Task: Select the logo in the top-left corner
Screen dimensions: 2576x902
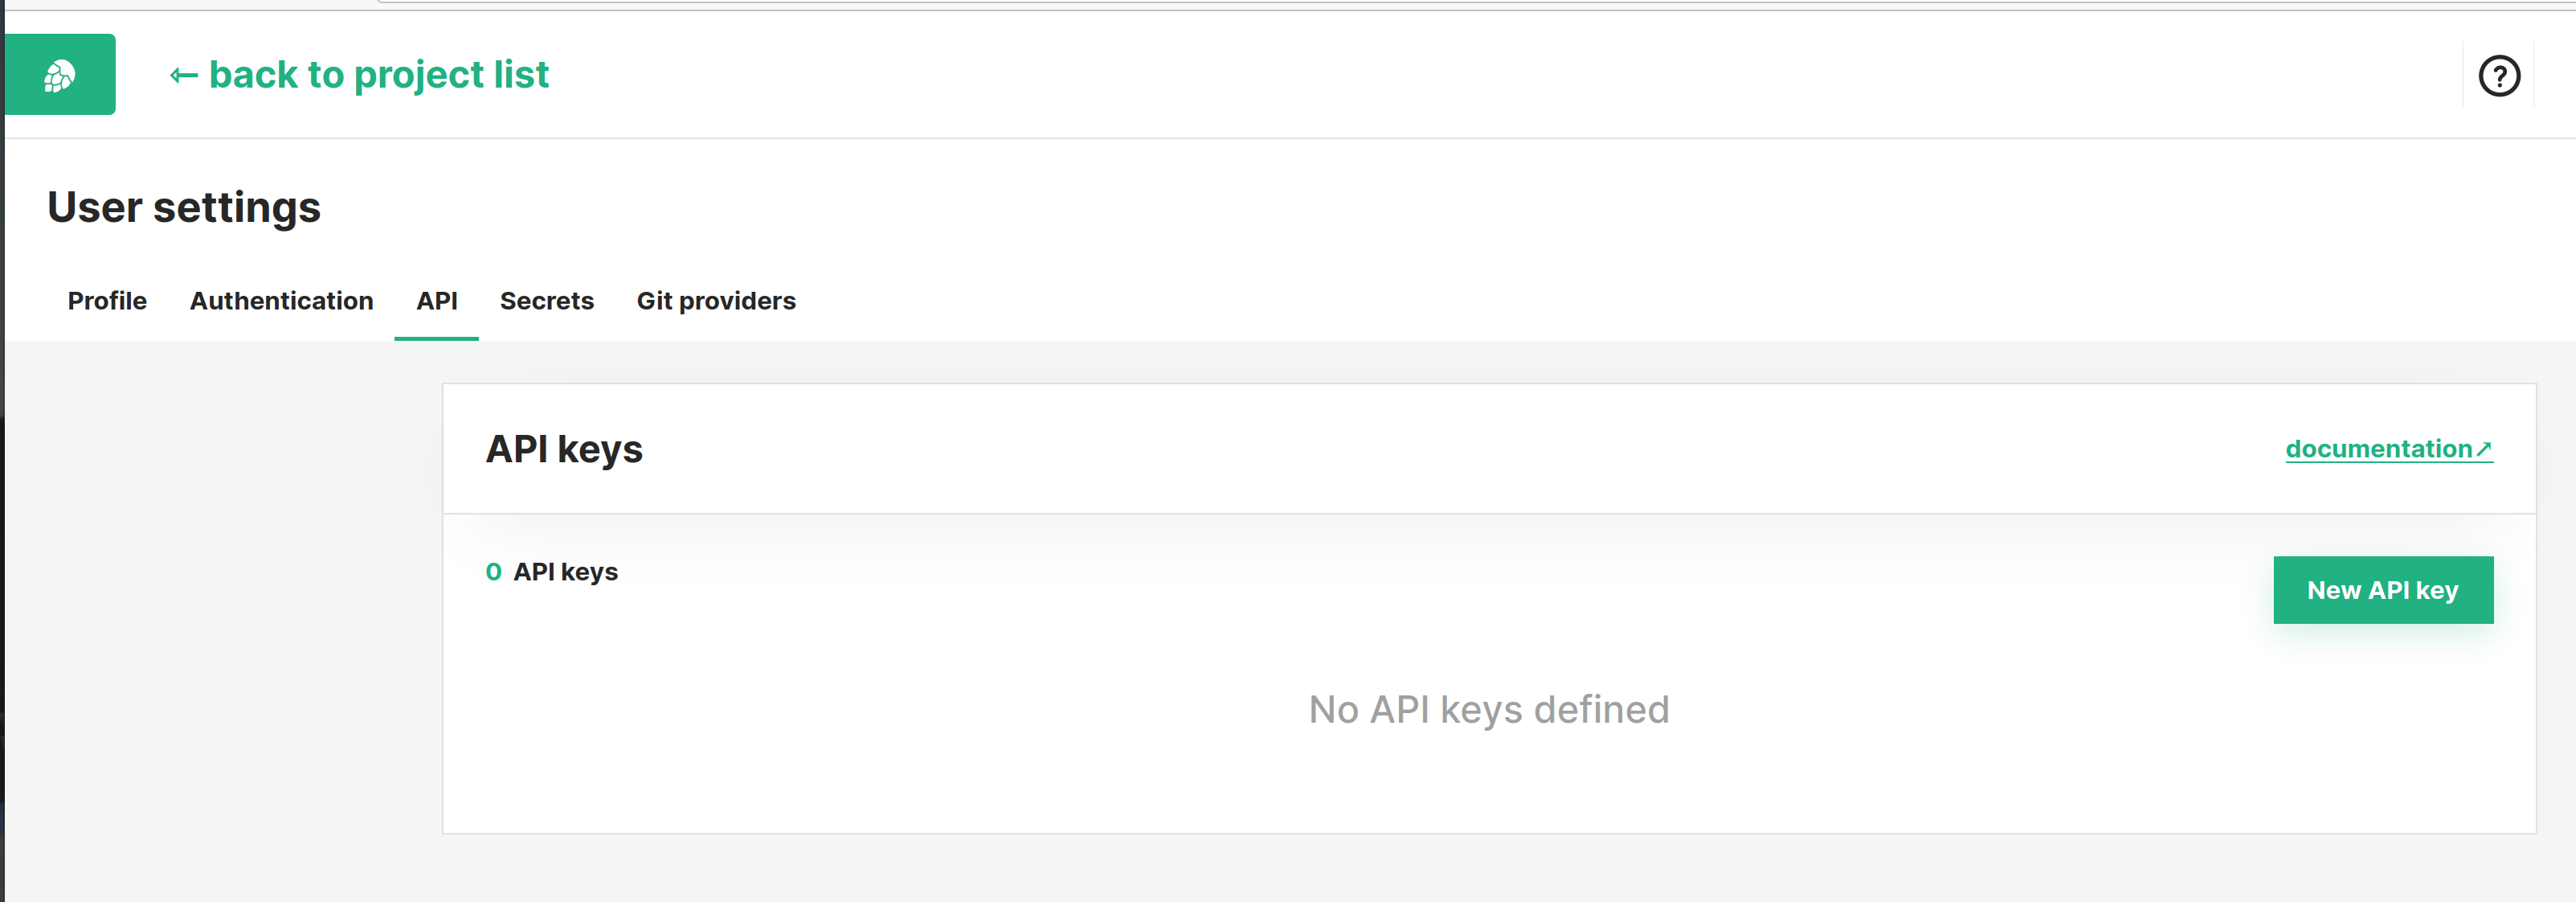Action: coord(58,74)
